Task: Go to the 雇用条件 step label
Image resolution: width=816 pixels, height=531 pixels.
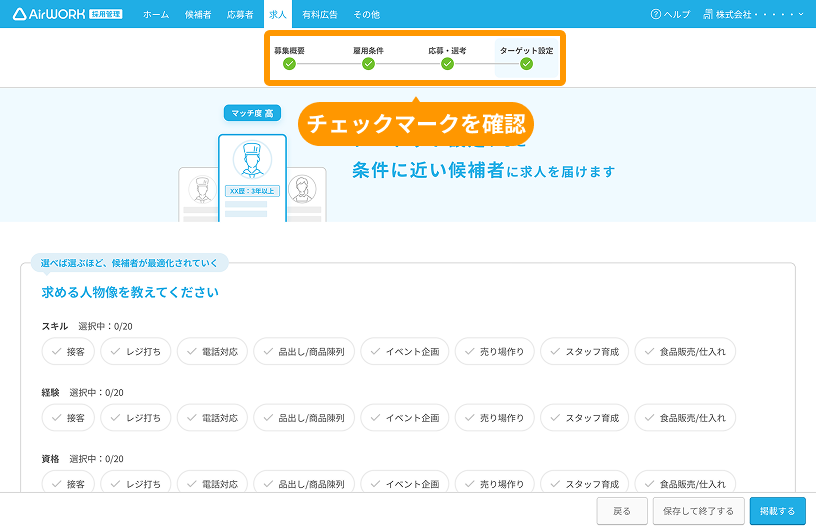Action: (368, 50)
